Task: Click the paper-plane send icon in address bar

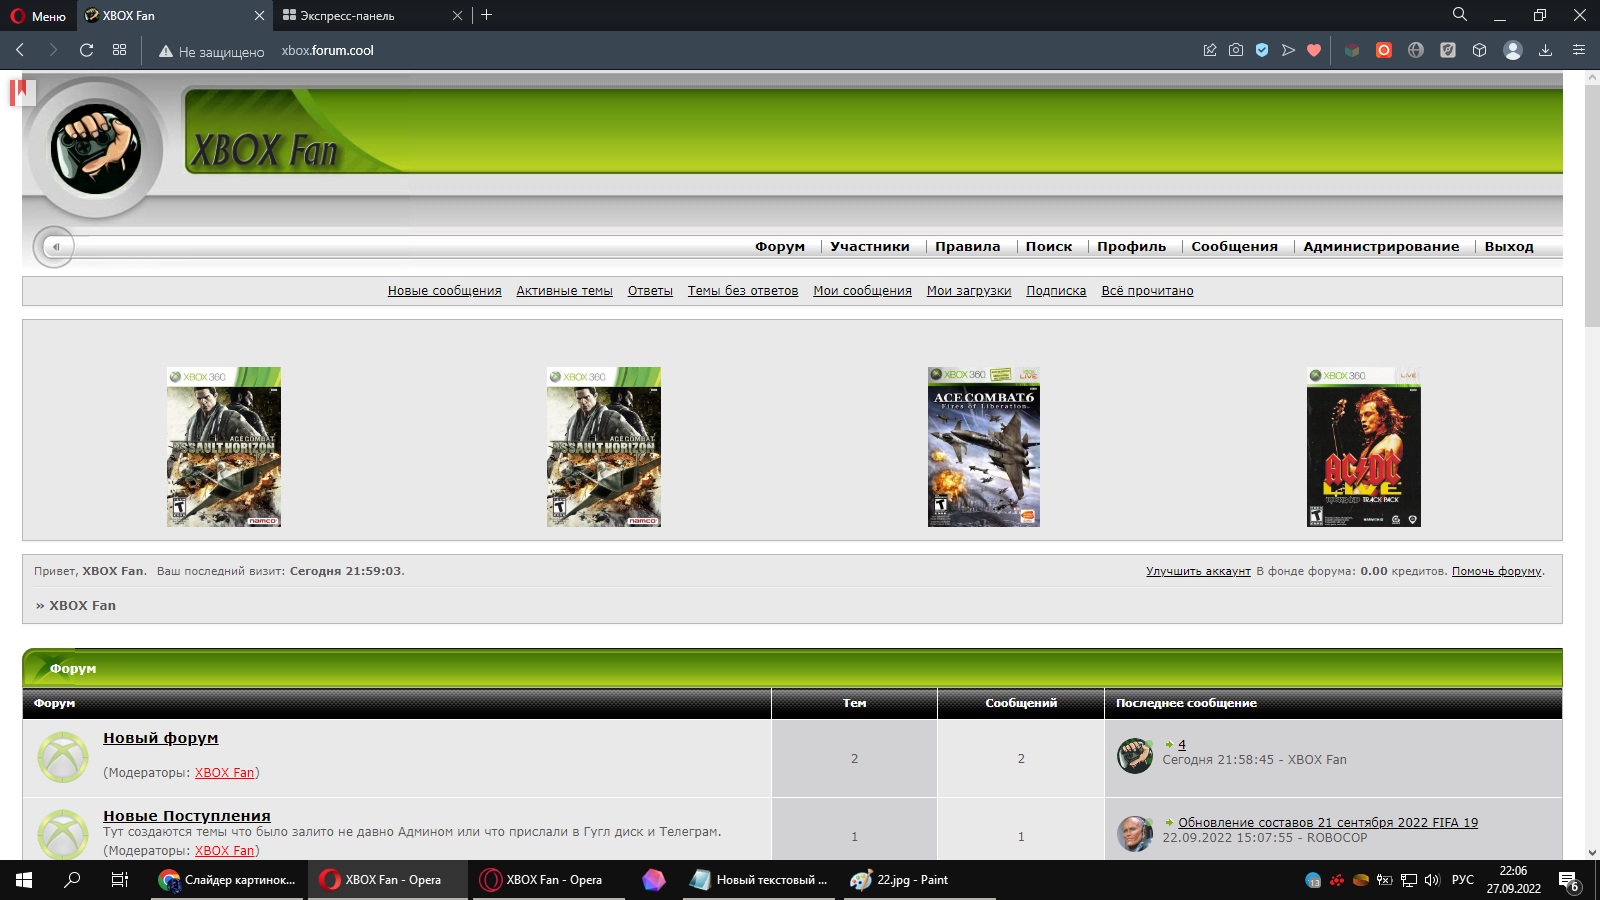Action: 1288,50
